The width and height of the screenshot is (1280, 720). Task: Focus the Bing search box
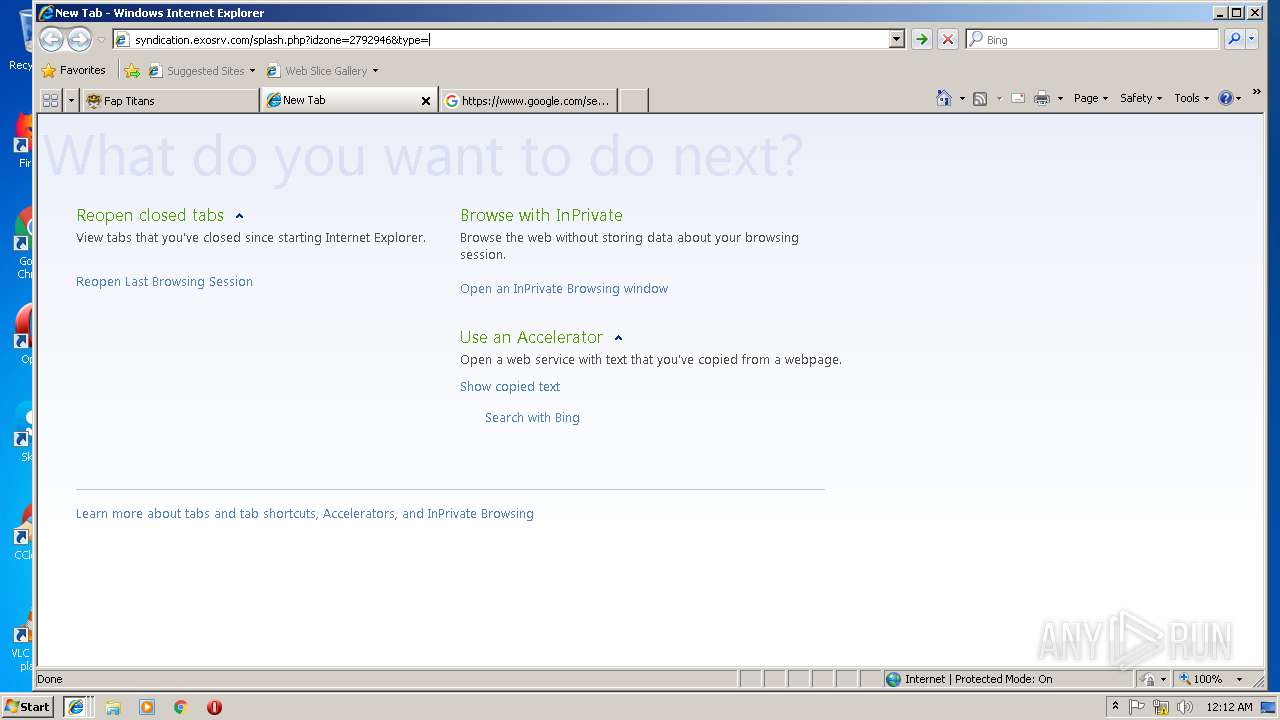click(1092, 39)
